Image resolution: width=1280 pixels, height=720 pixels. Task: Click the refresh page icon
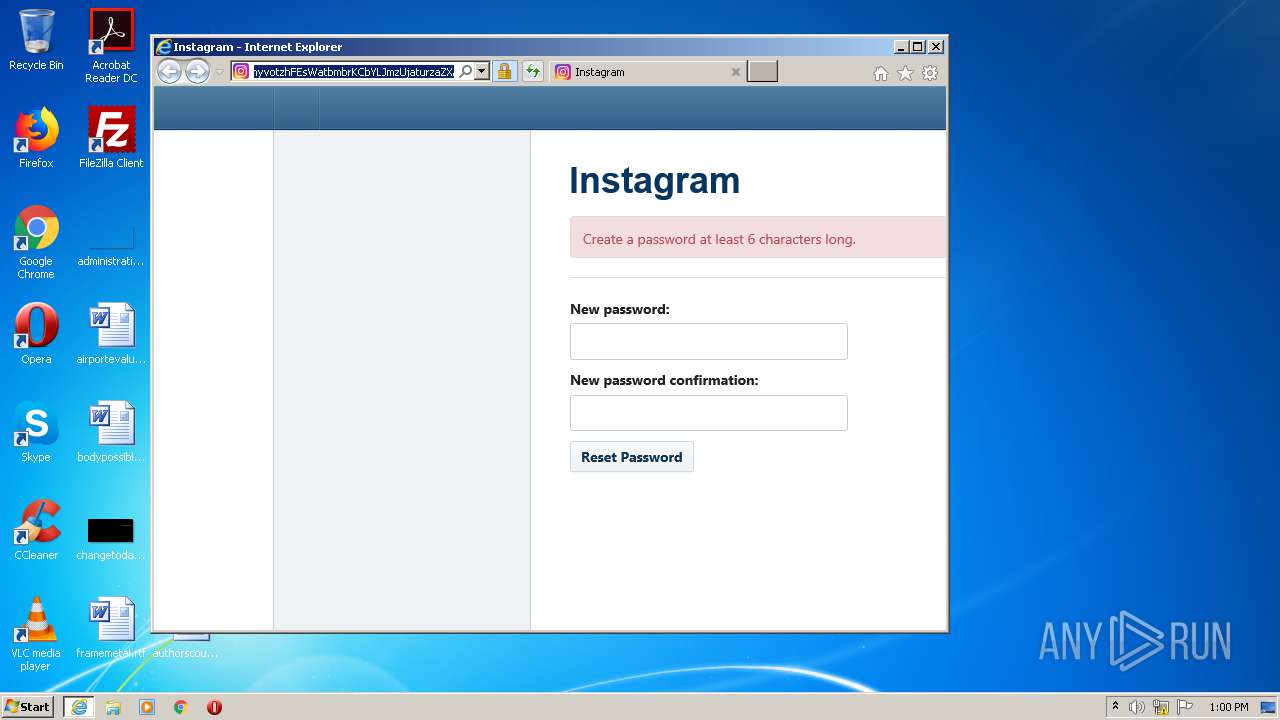pyautogui.click(x=533, y=71)
